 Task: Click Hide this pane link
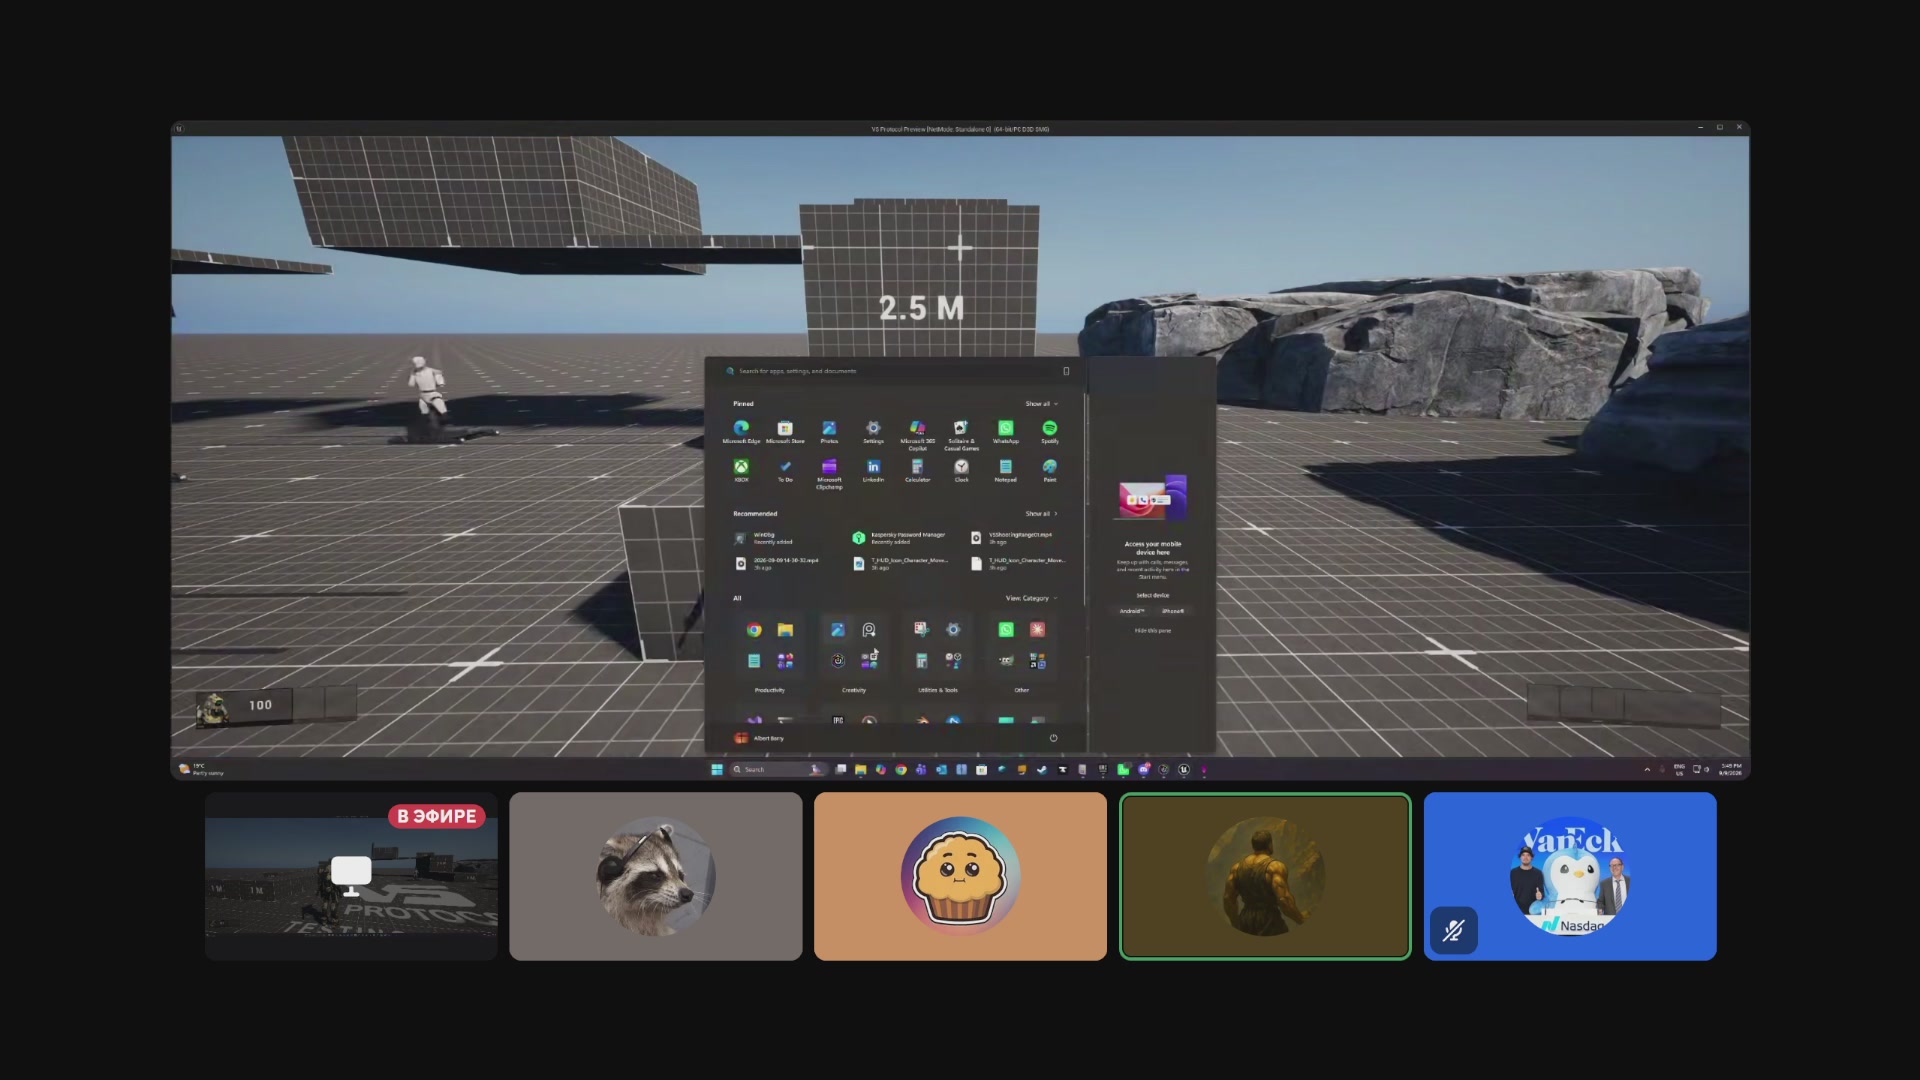[x=1152, y=631]
